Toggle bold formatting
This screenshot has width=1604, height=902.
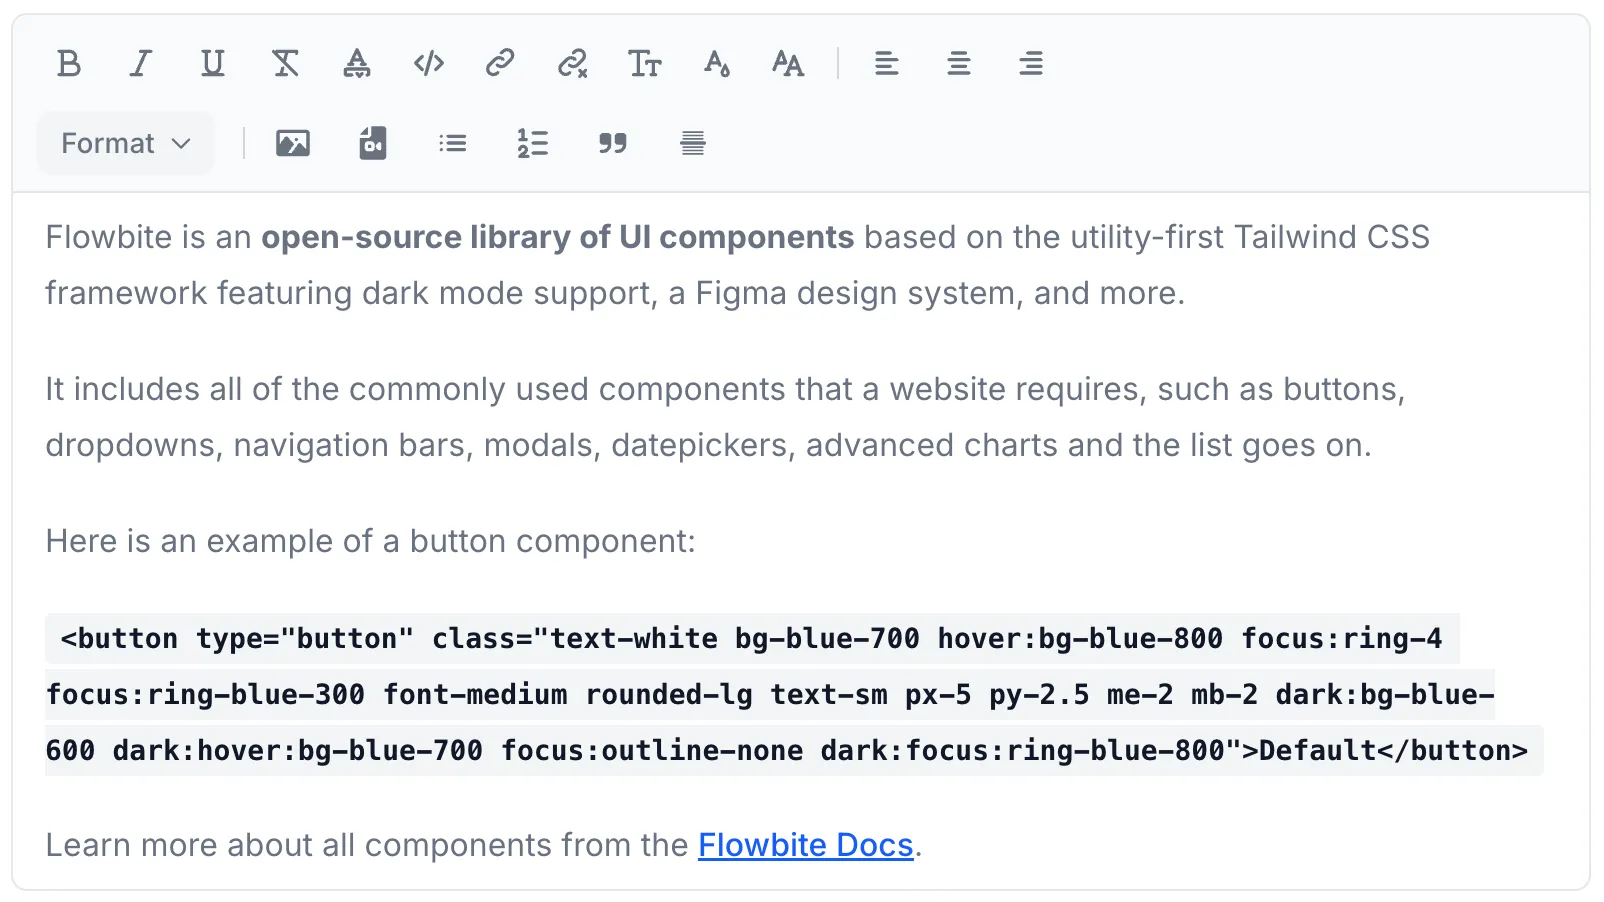pyautogui.click(x=69, y=64)
